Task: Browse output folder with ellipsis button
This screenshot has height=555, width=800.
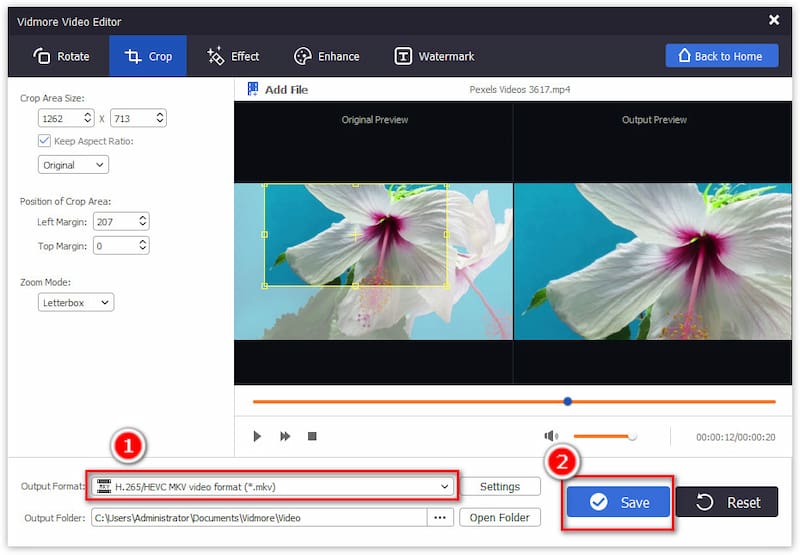Action: click(x=440, y=517)
